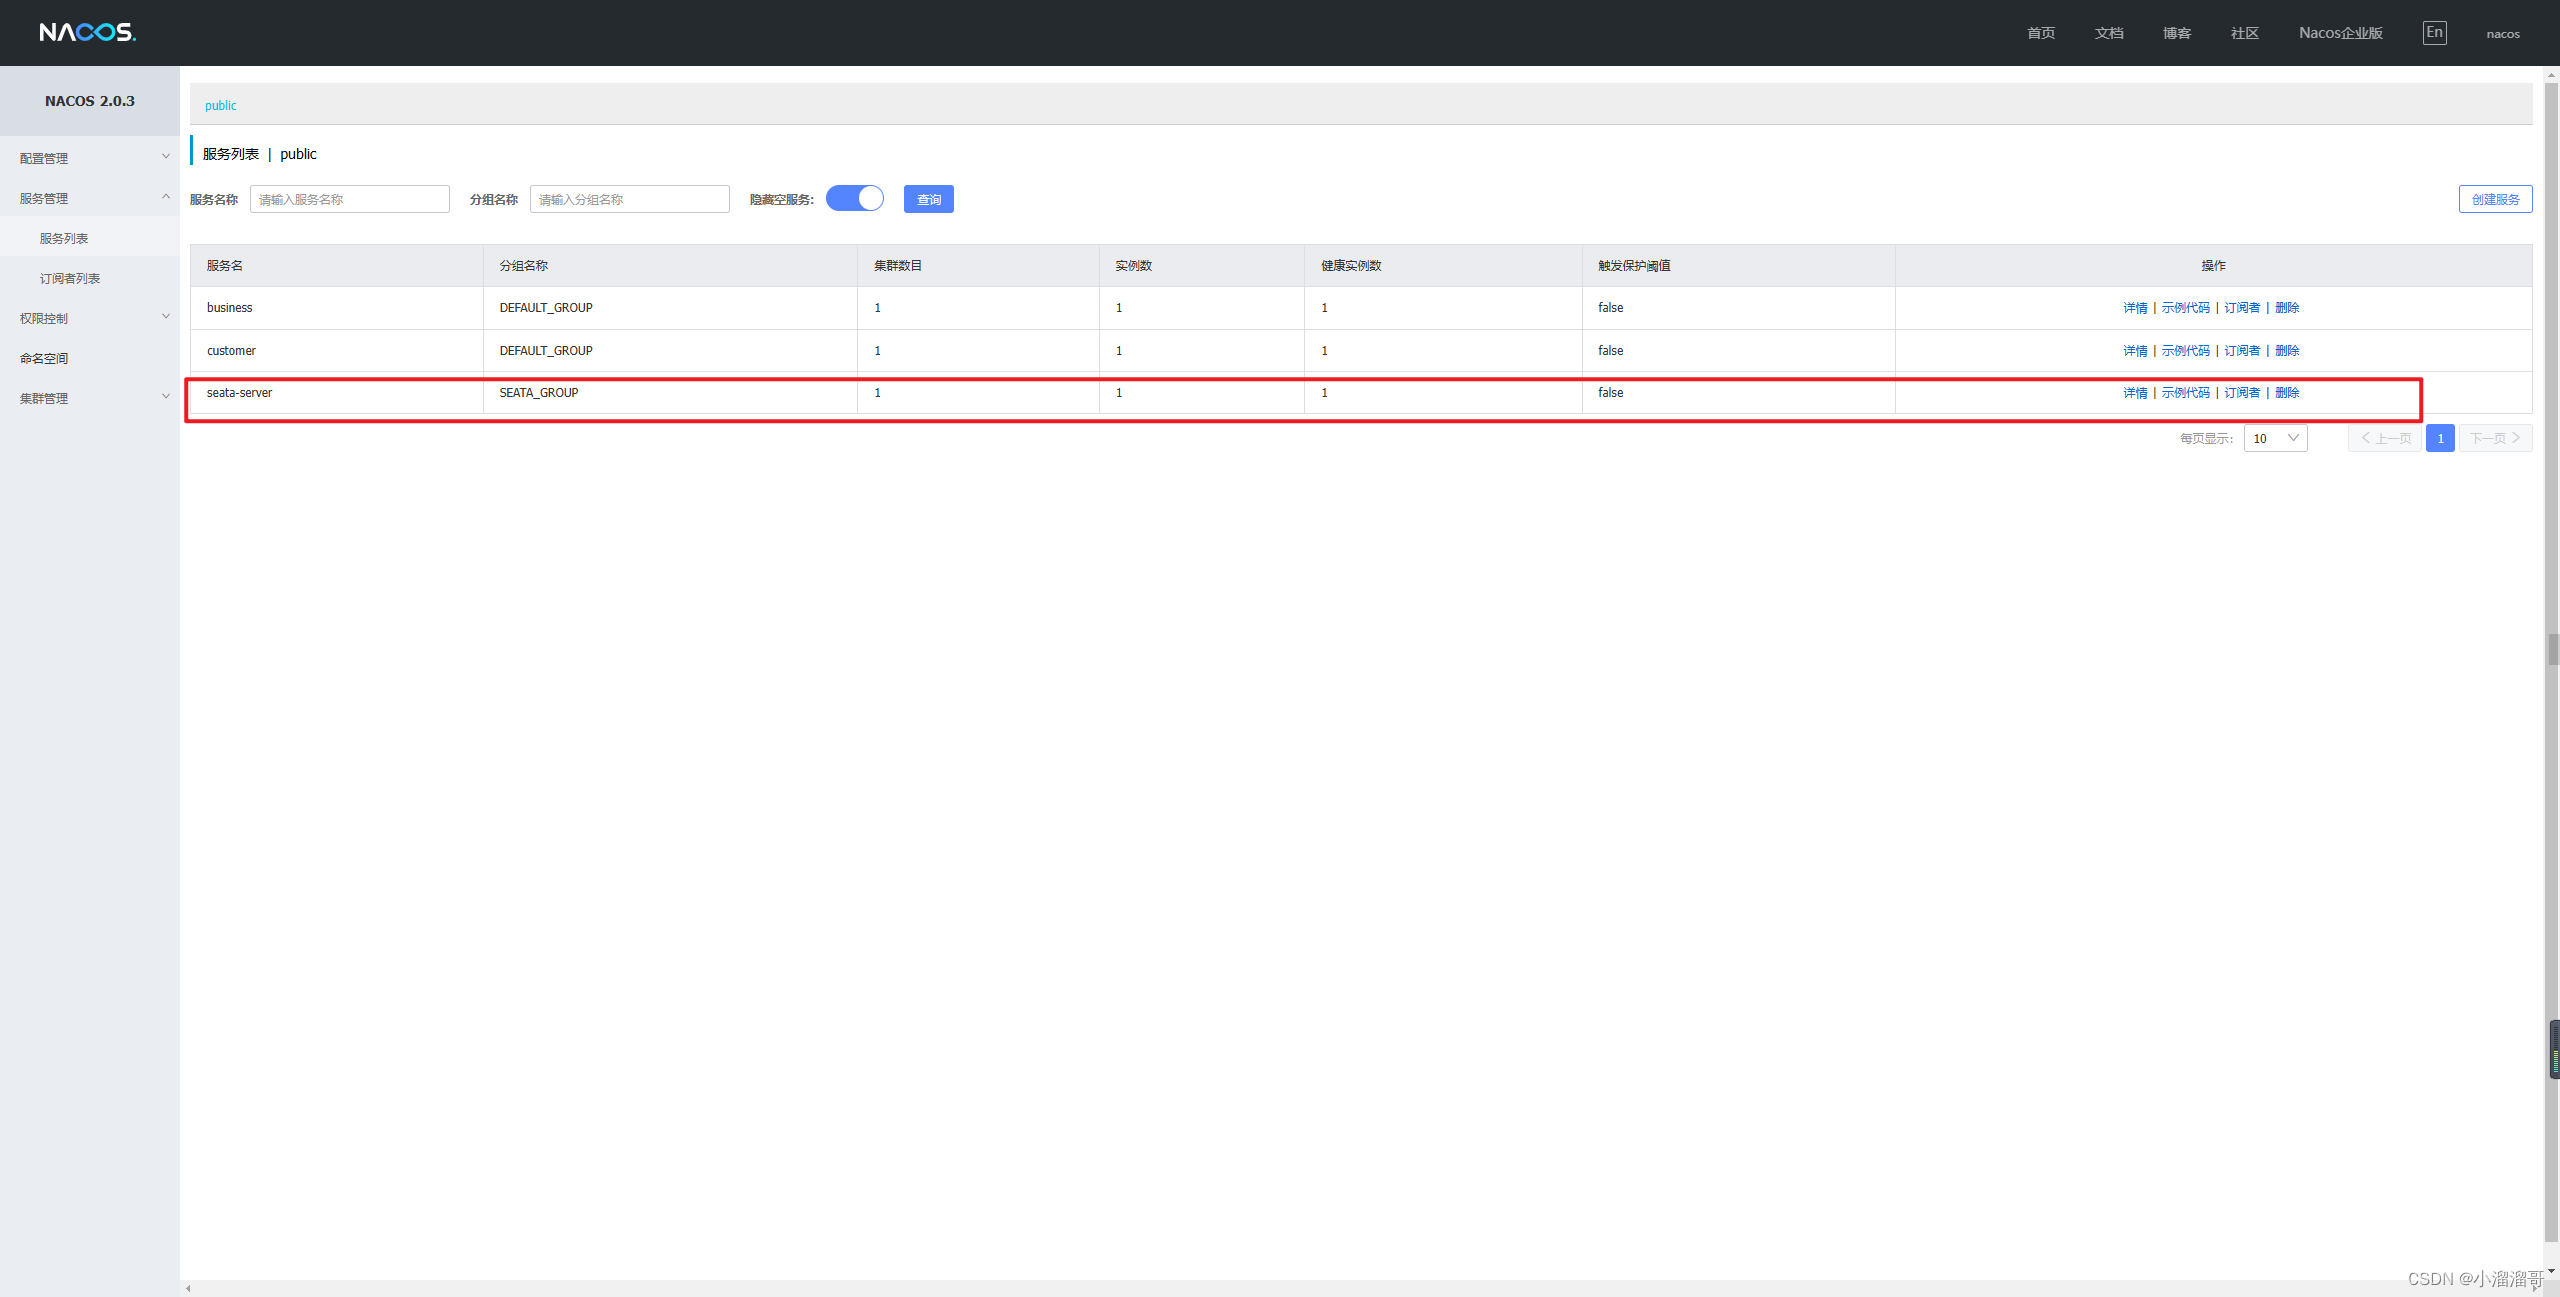Click the 触发保护阈值 column header
The height and width of the screenshot is (1297, 2560).
[1738, 266]
